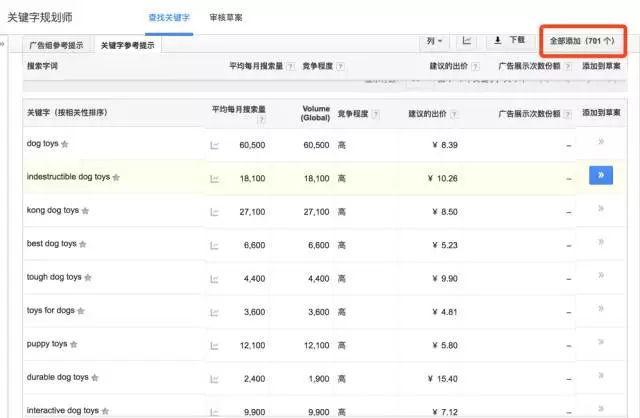Click the trend chart icon for 'durable dog toys'
This screenshot has width=640, height=418.
pos(214,379)
